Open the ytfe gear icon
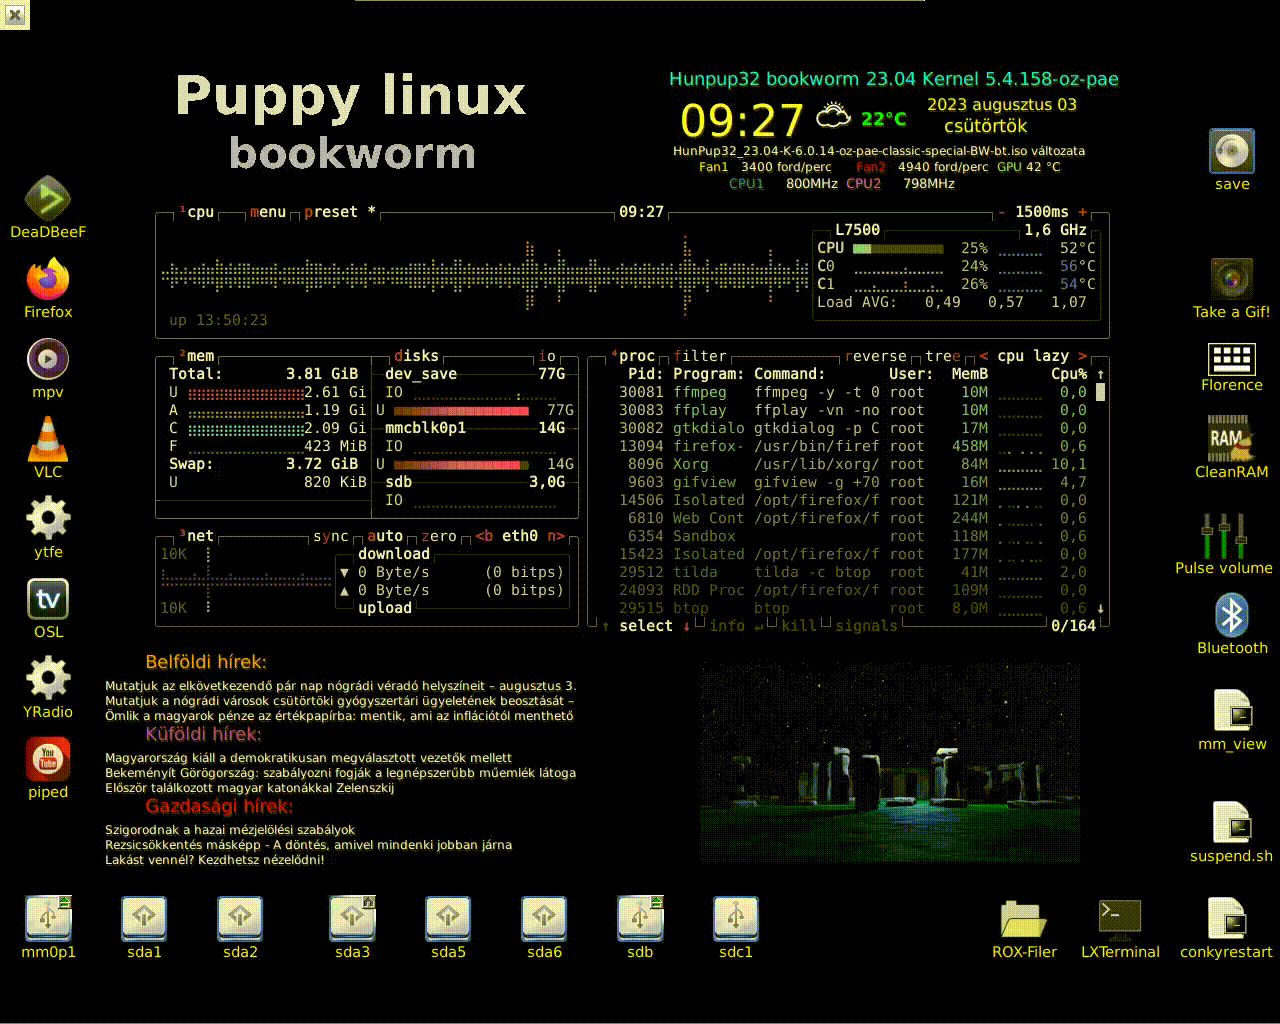The width and height of the screenshot is (1280, 1024). coord(48,518)
